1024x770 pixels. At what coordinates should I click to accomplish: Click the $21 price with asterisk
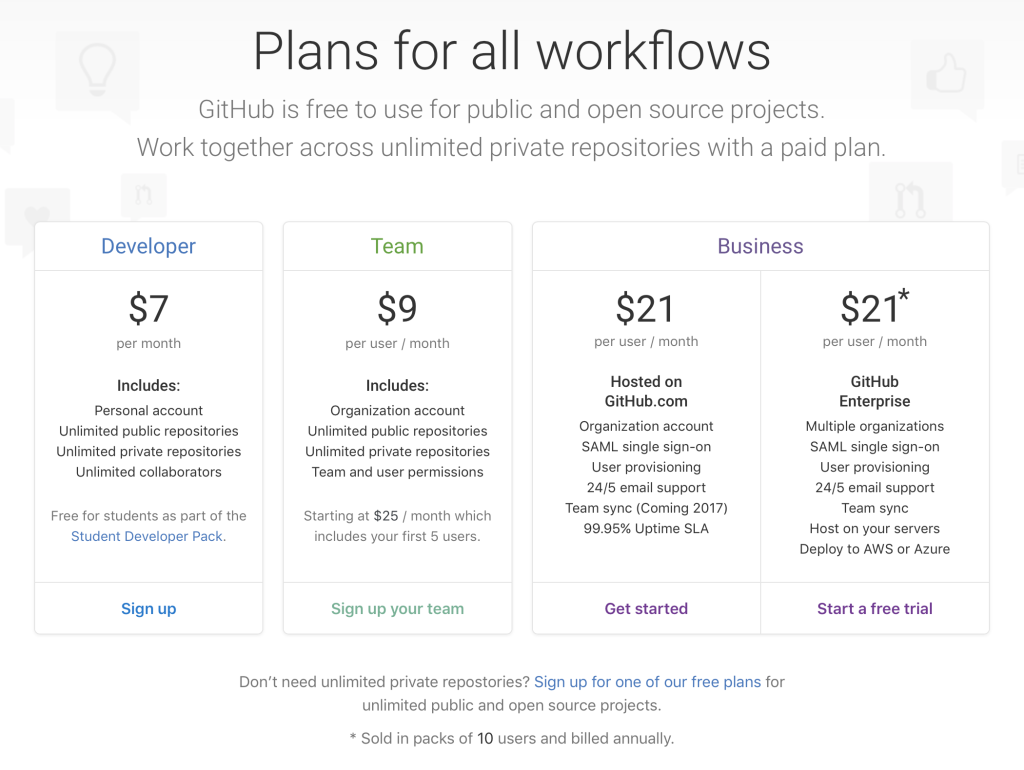(873, 307)
